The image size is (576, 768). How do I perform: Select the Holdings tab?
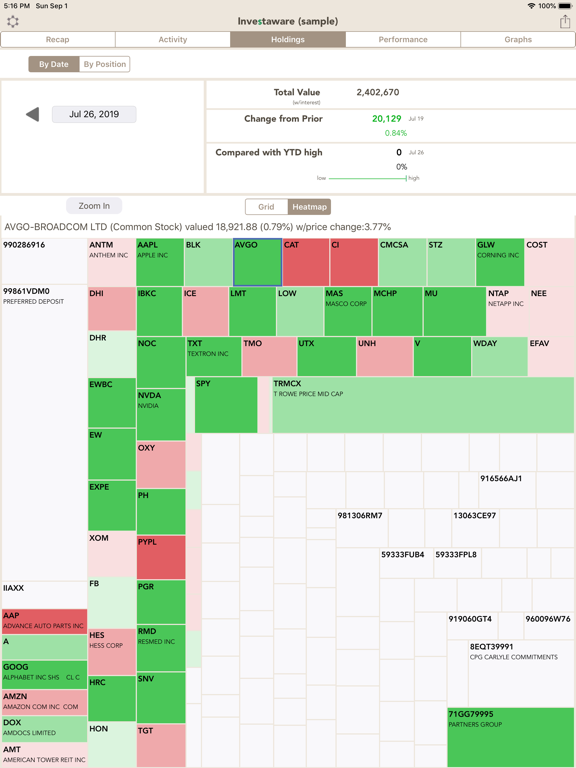pyautogui.click(x=288, y=40)
